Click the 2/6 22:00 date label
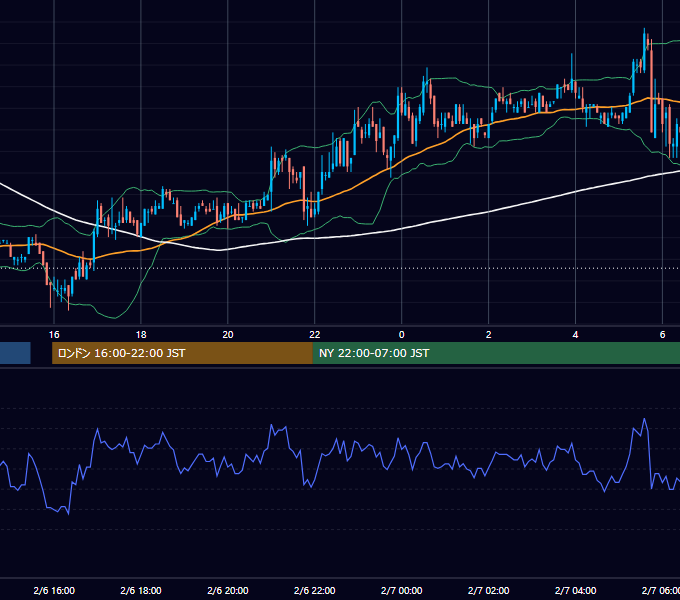 point(314,590)
